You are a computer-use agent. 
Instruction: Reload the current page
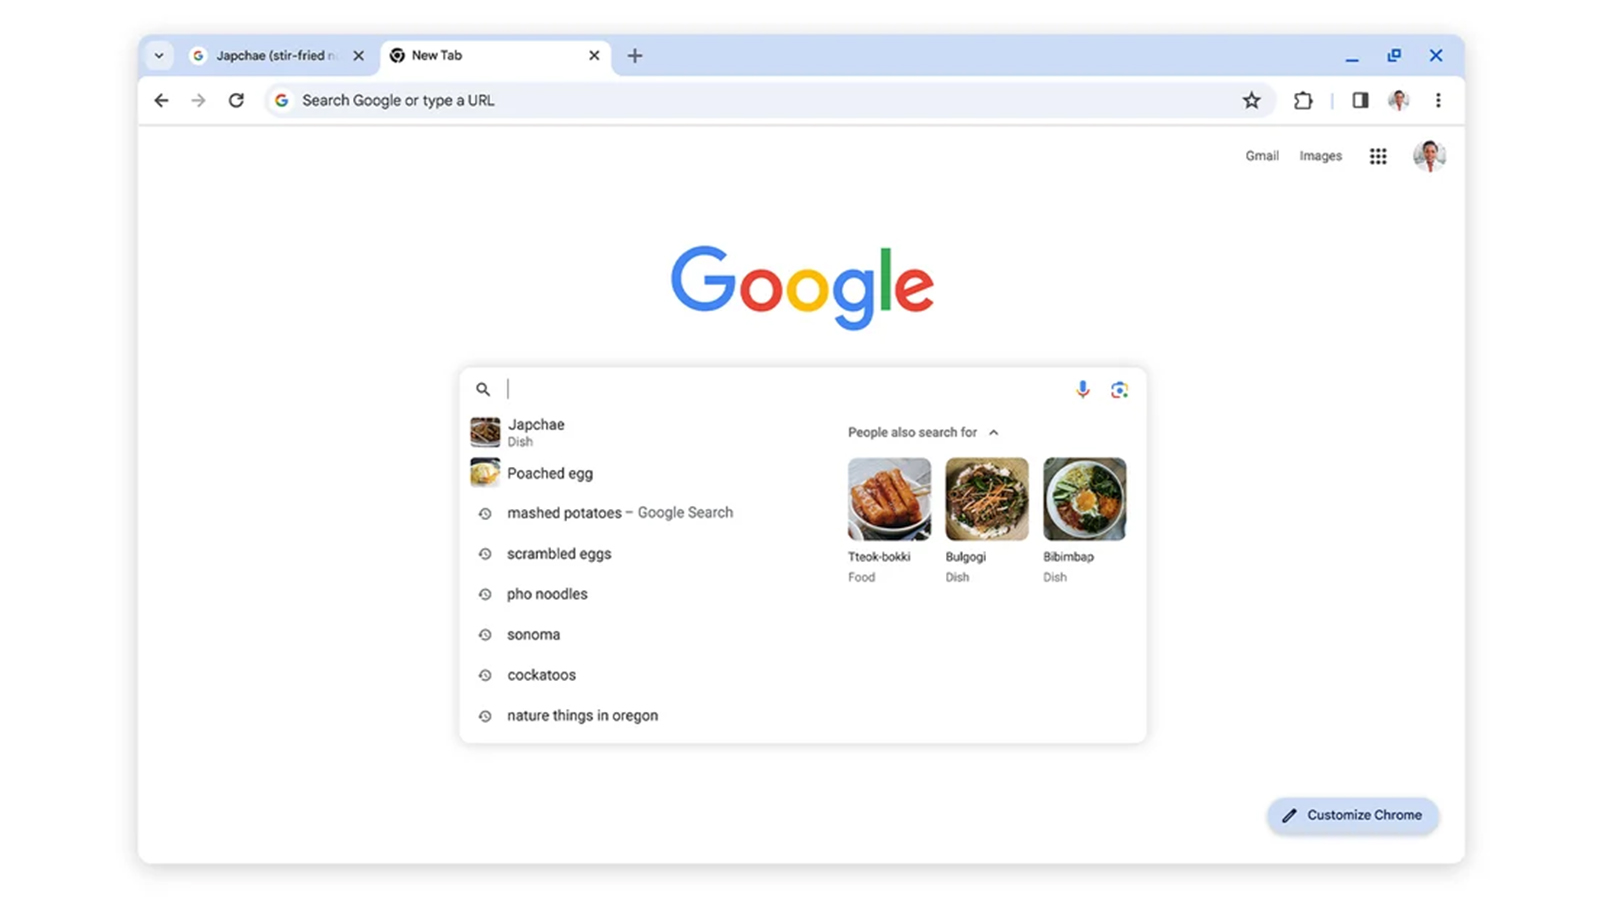pos(236,100)
